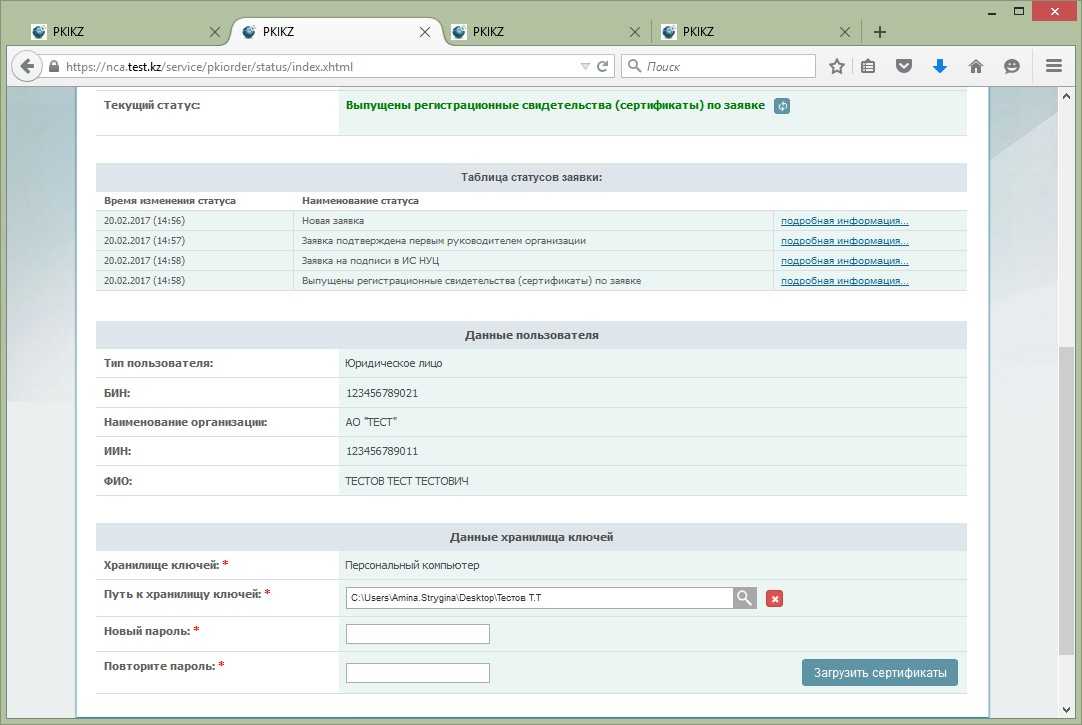
Task: Open the downloads arrow icon
Action: [x=939, y=67]
